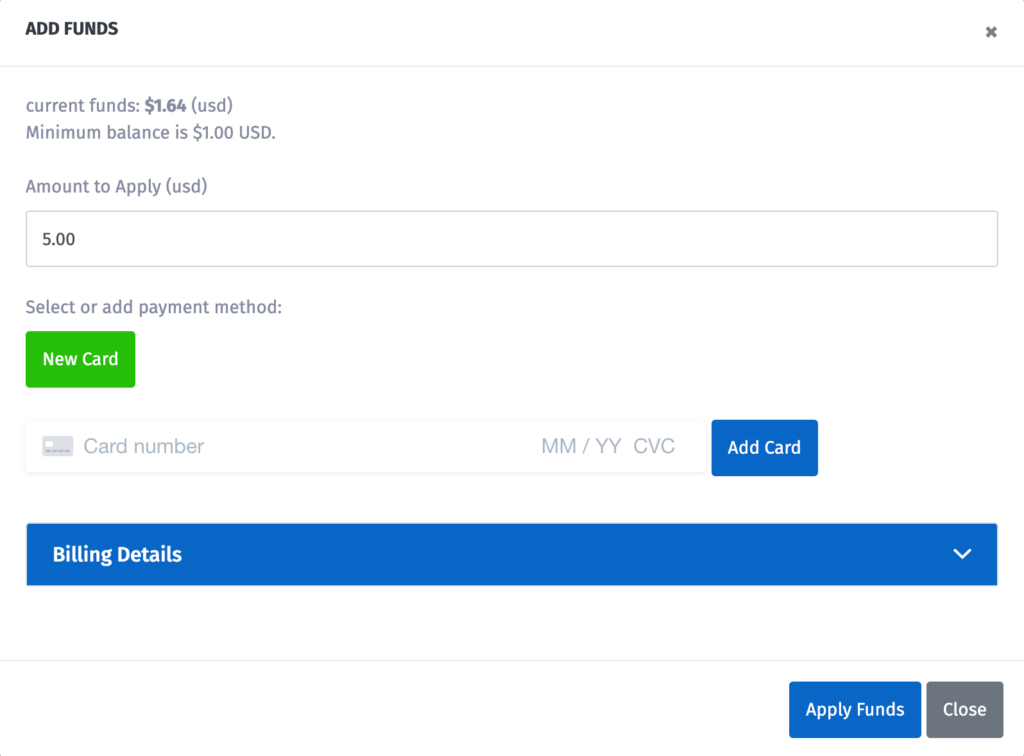The width and height of the screenshot is (1024, 756).
Task: Click the 'Select or add payment method:' label
Action: point(154,307)
